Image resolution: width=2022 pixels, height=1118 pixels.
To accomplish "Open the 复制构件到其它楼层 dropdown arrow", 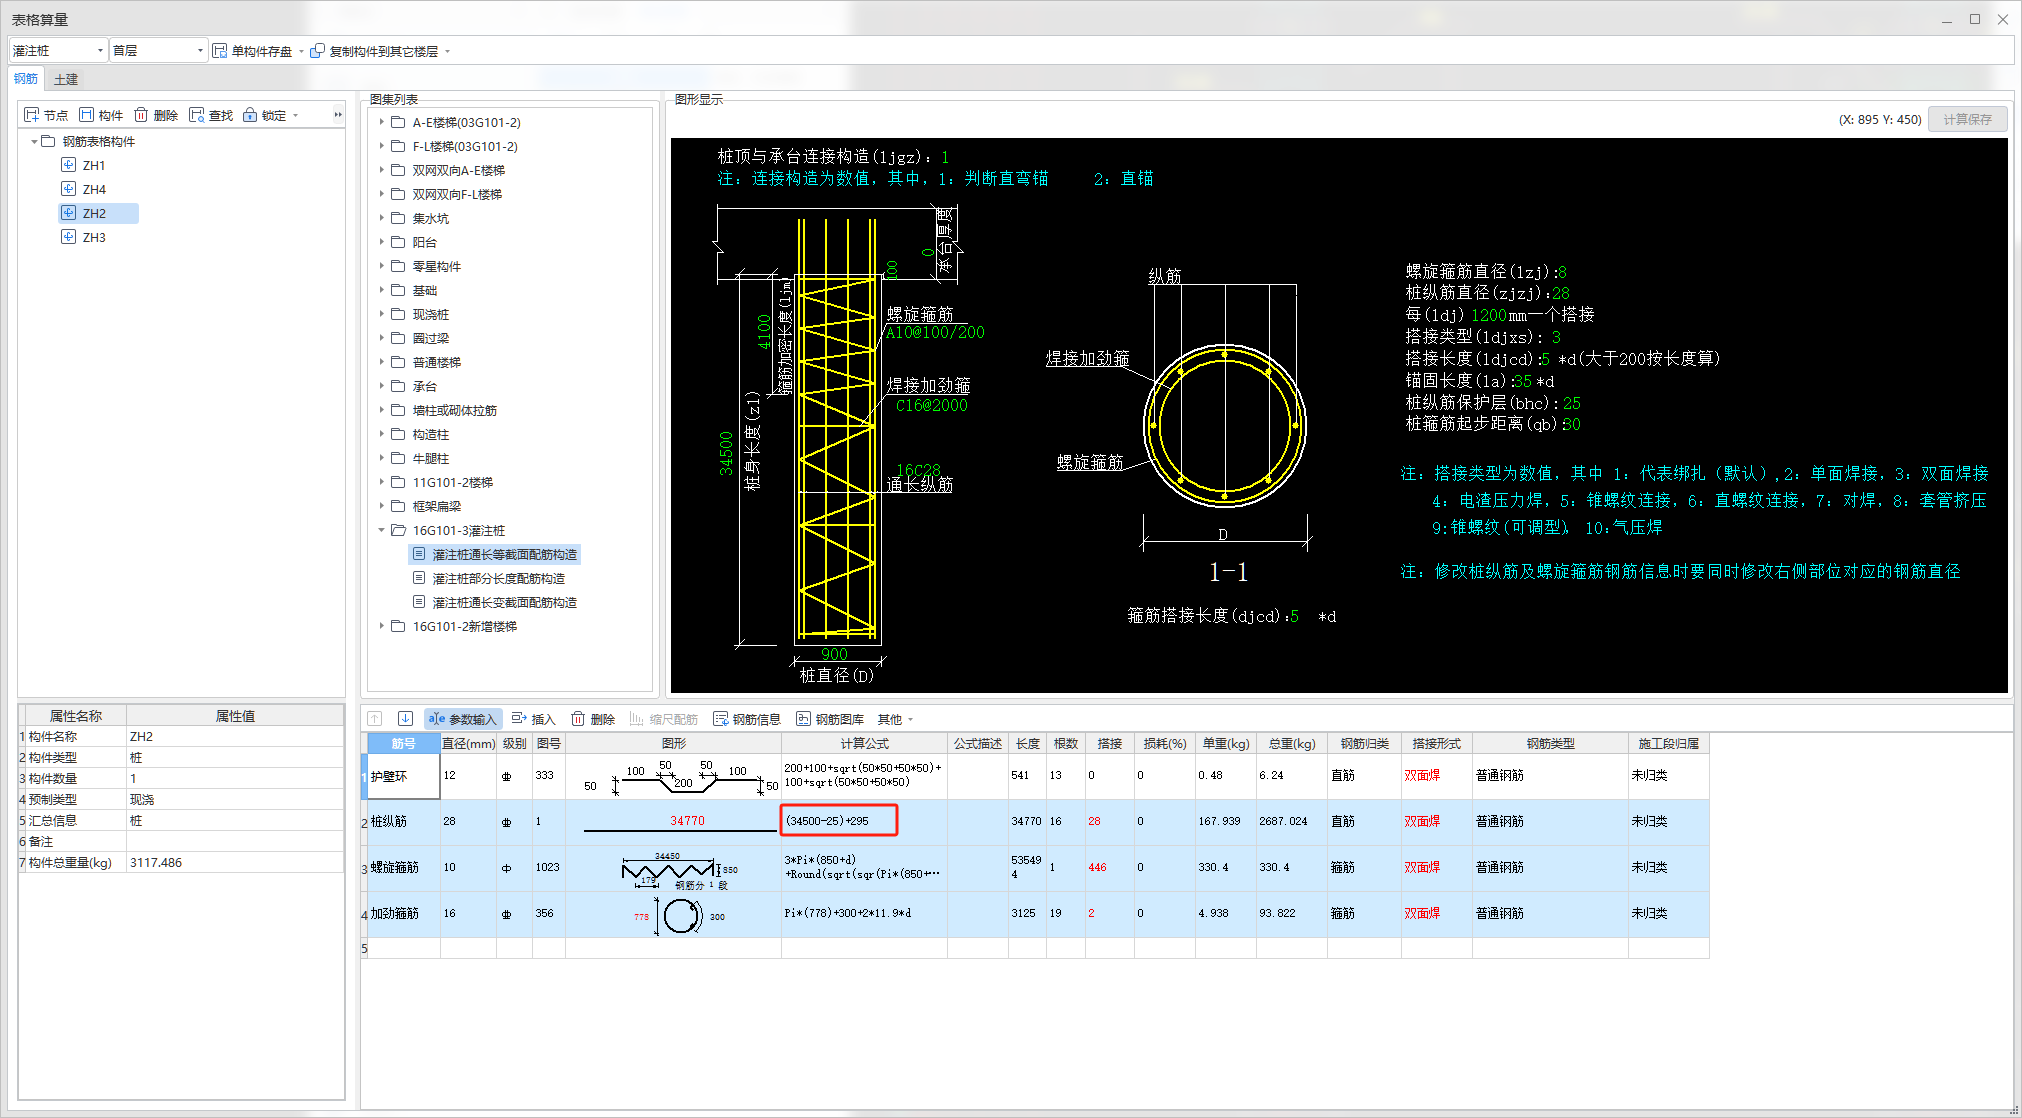I will (x=447, y=51).
